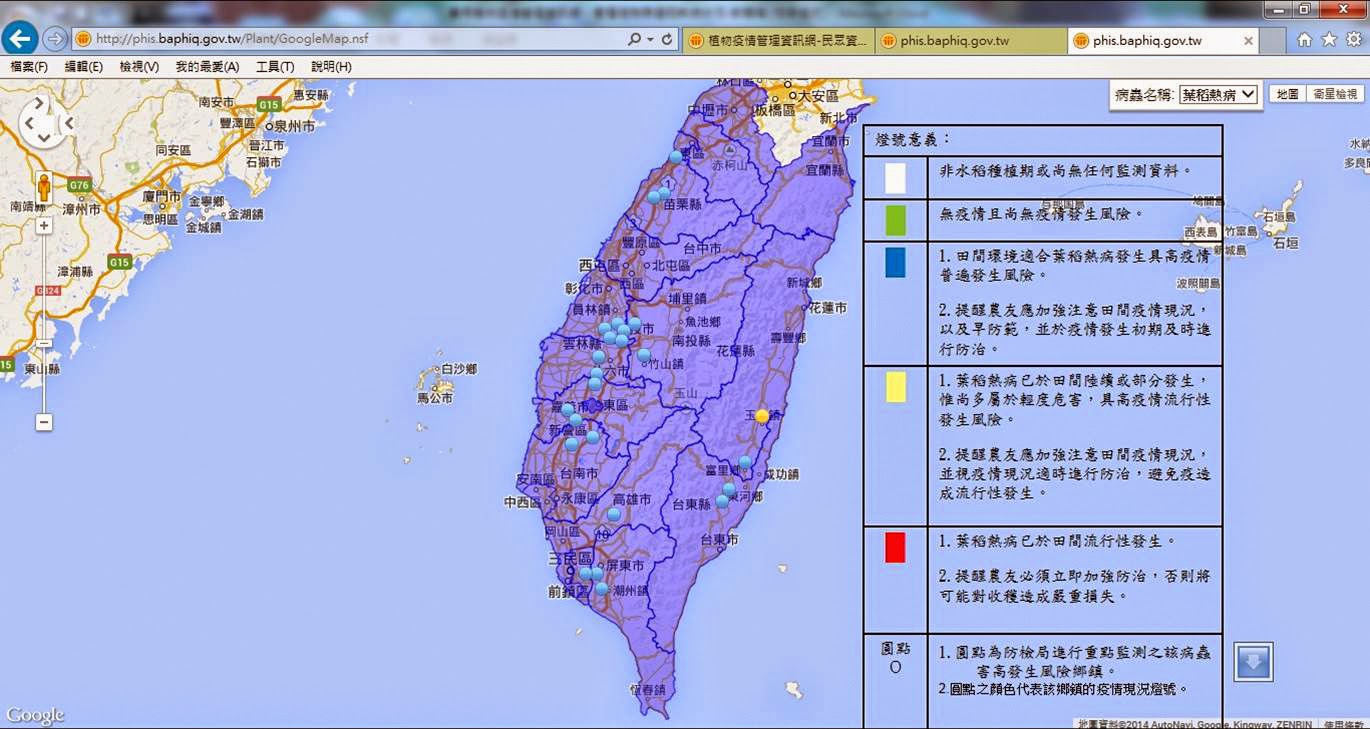Zoom out with the map minus button
The image size is (1370, 729).
(44, 422)
